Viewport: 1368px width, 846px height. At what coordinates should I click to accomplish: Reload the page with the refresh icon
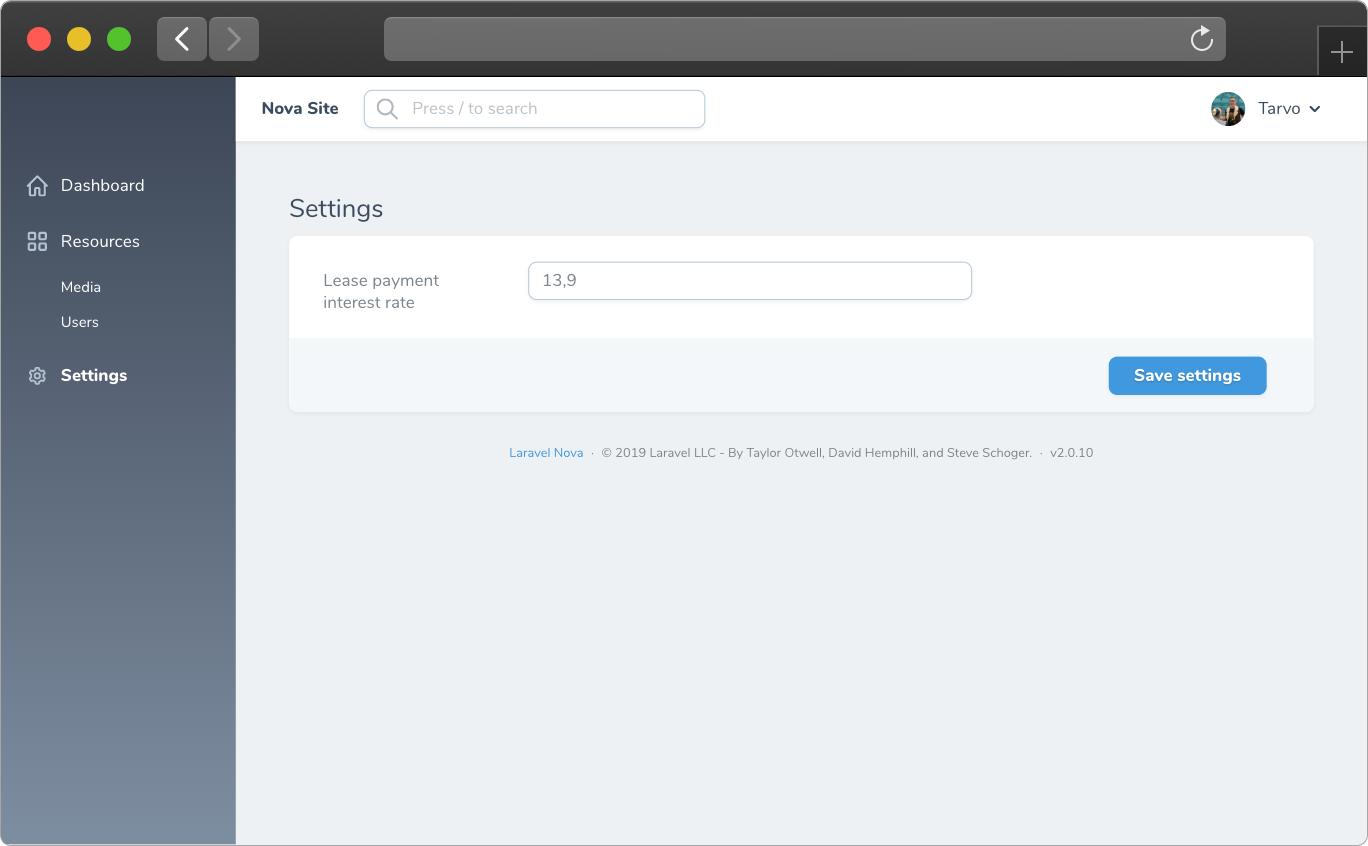[1200, 39]
